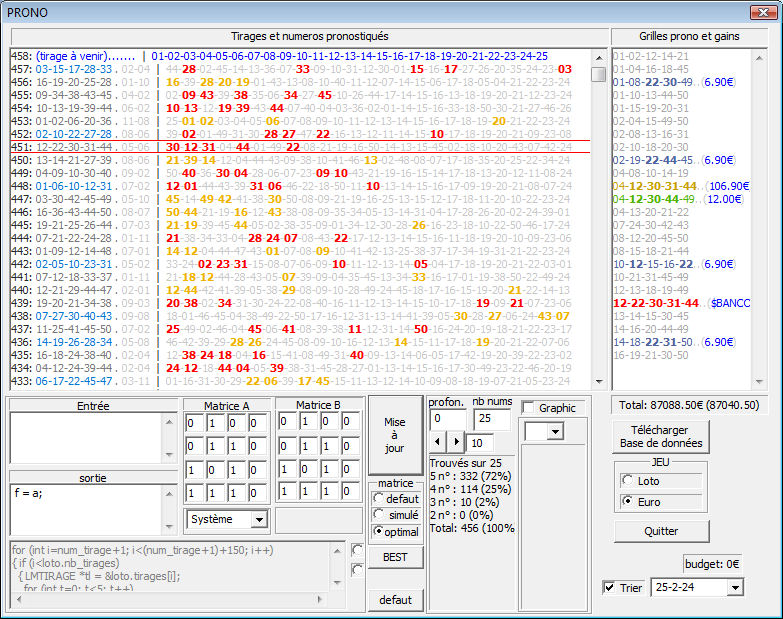Viewport: 783px width, 619px height.
Task: Click the Grilles prono et gains header
Action: [689, 36]
